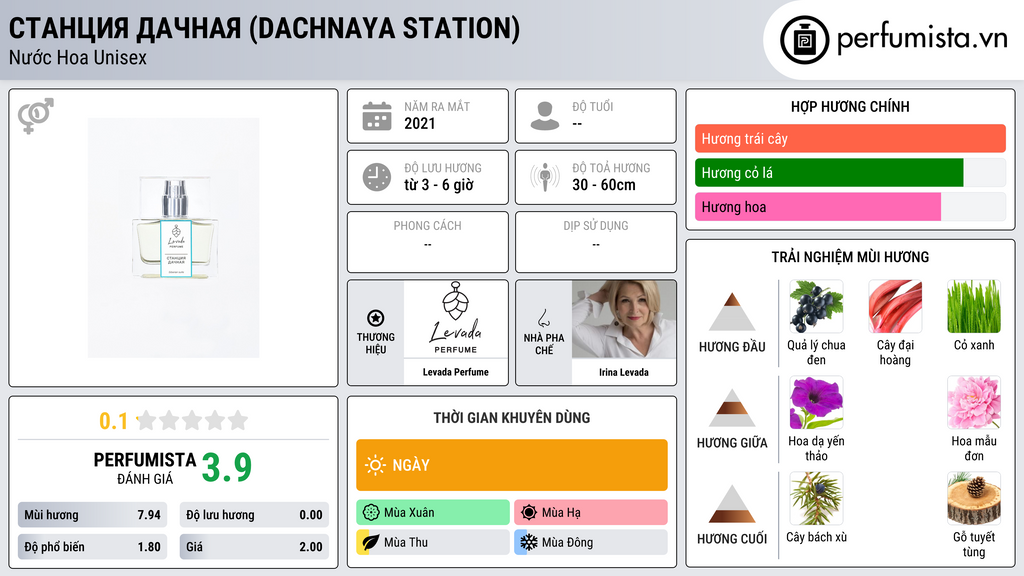
Task: Click the star rating row next to 0.1
Action: [192, 420]
